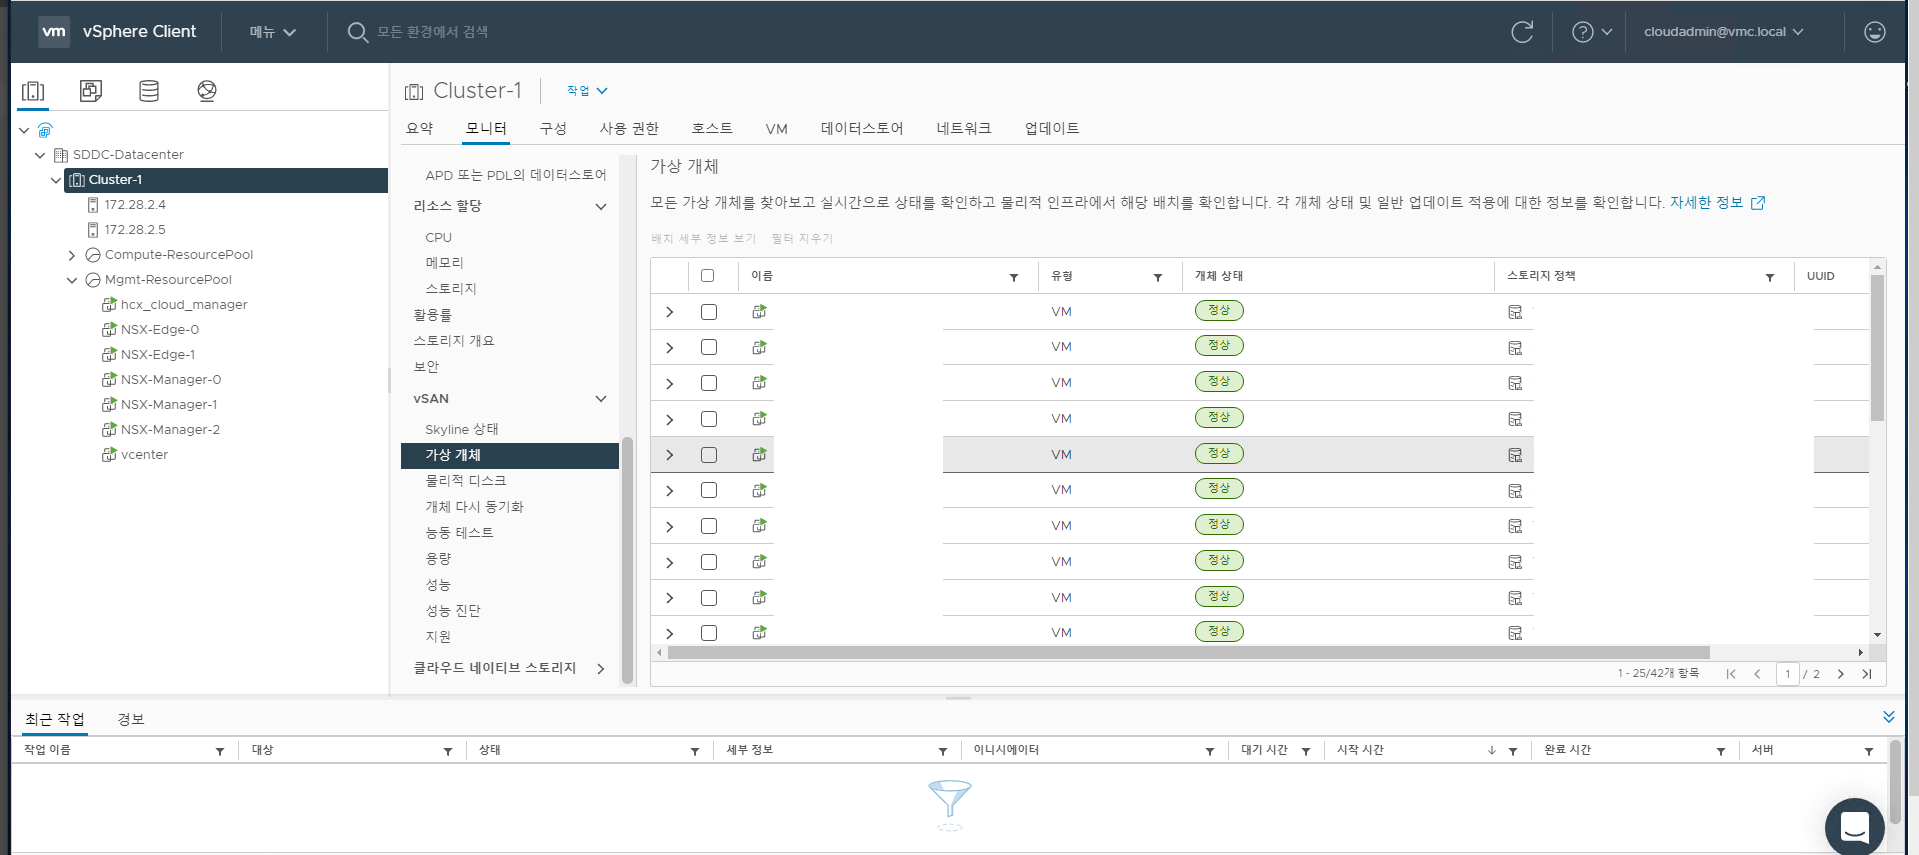This screenshot has width=1919, height=855.
Task: Check the seventh row checkbox
Action: [x=709, y=526]
